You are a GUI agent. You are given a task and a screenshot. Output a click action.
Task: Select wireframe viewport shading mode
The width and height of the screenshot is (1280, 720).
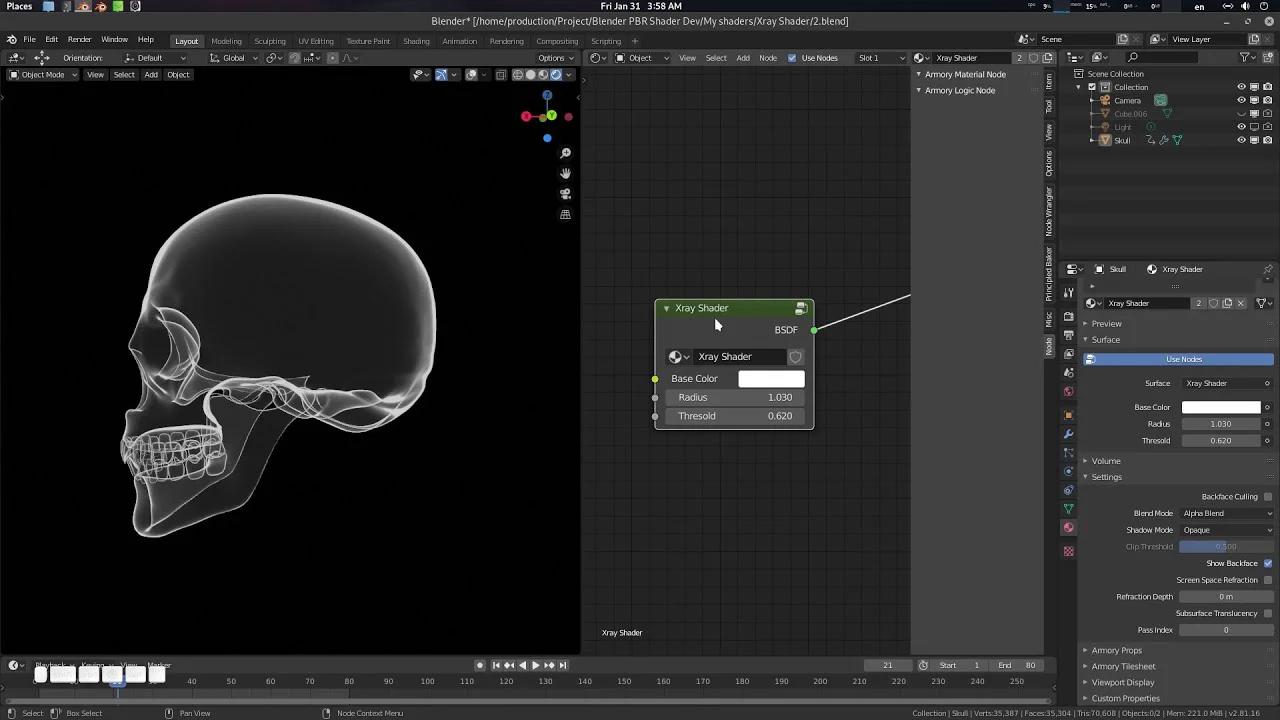pos(518,75)
